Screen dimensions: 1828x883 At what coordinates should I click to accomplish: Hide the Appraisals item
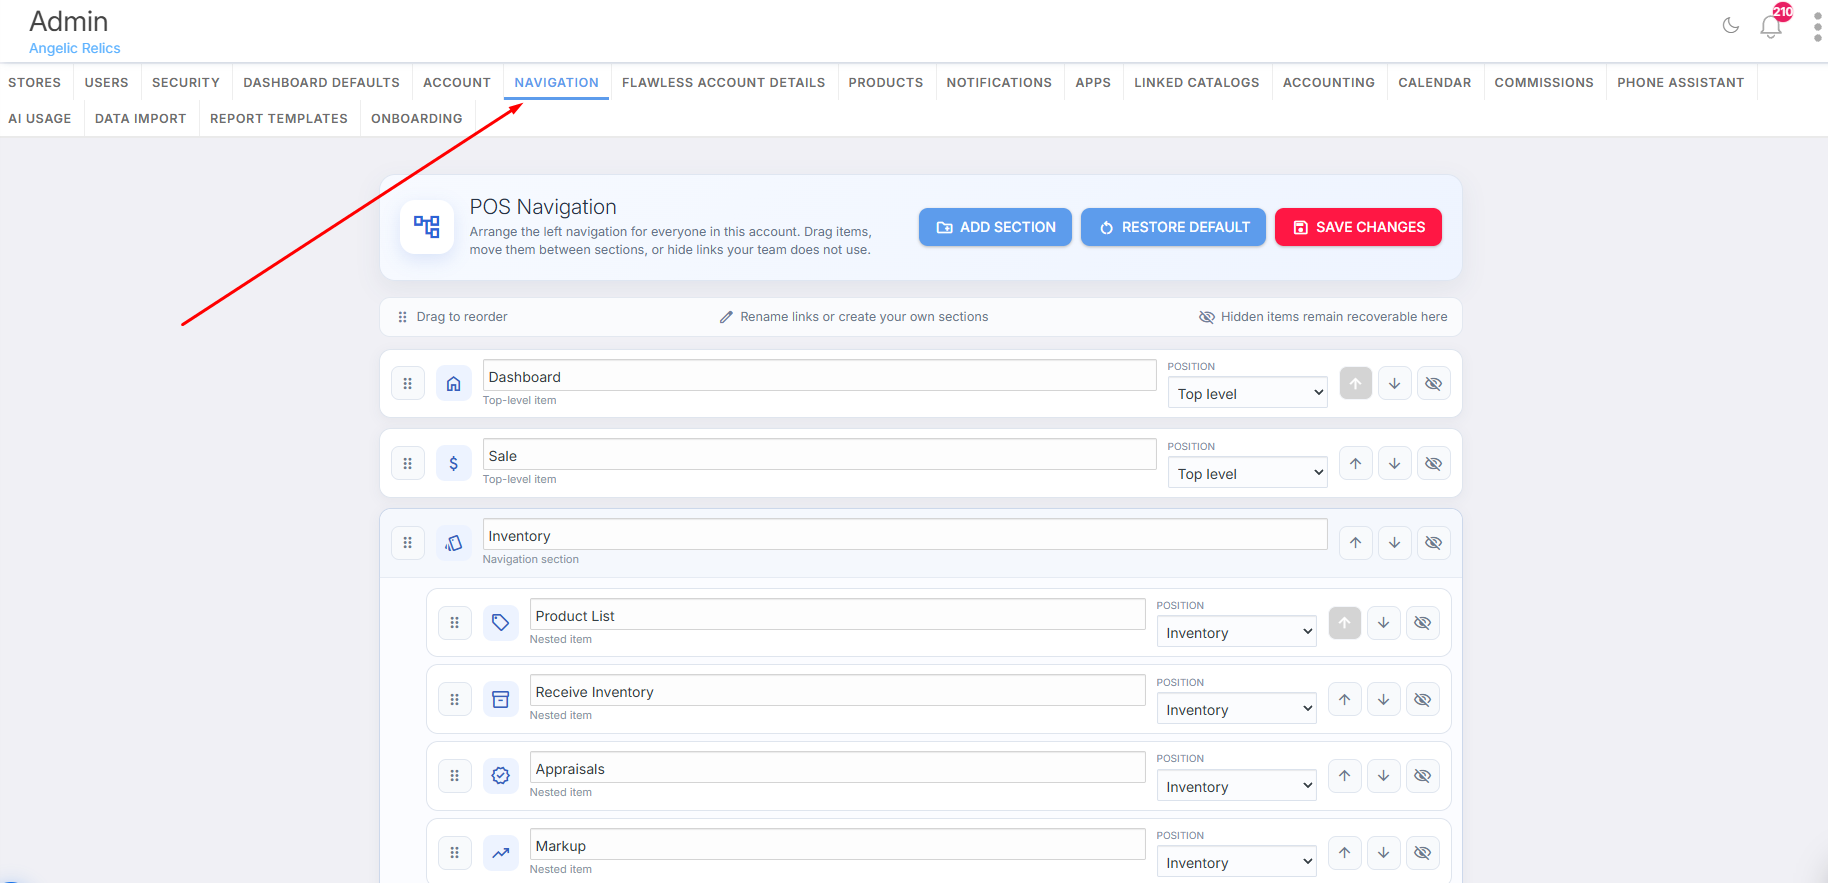(1423, 776)
